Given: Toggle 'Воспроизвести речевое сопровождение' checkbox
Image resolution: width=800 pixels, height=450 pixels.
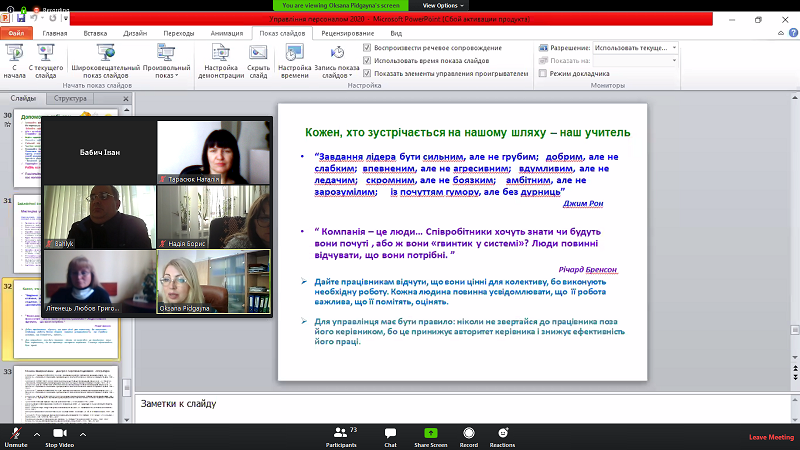Looking at the screenshot, I should 368,48.
